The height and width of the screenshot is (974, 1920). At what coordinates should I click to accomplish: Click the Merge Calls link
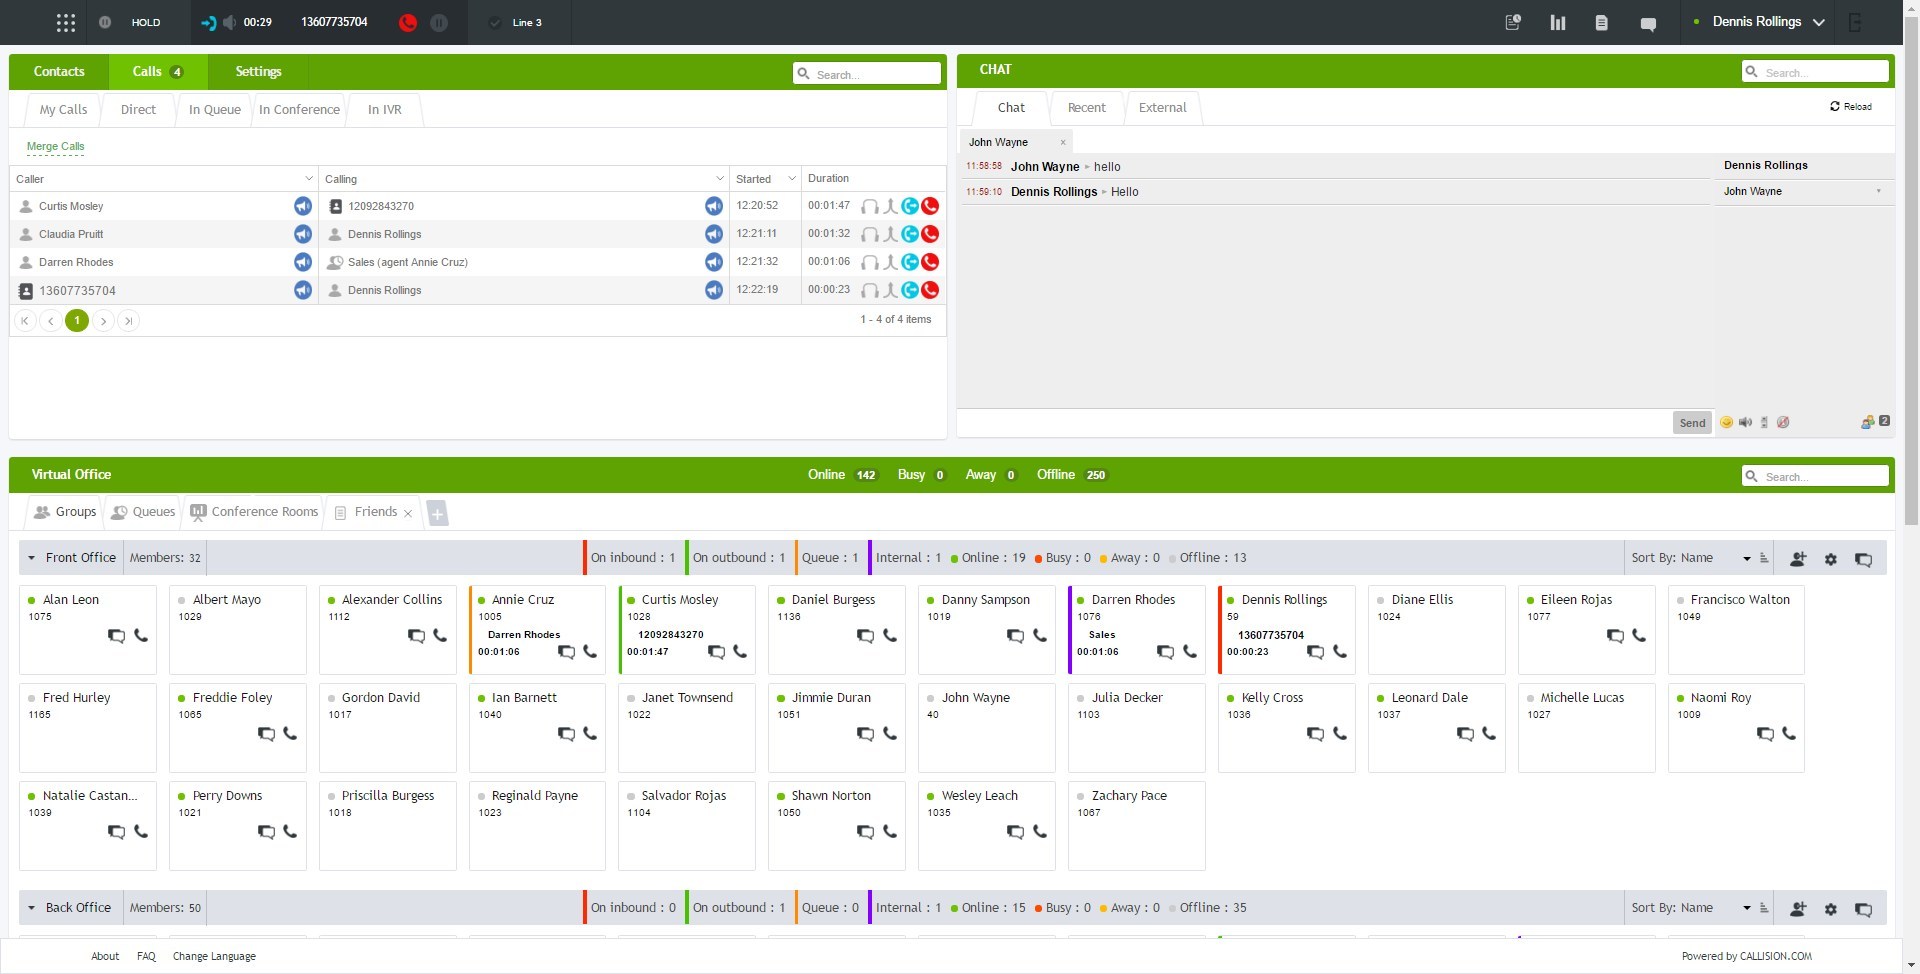pos(55,146)
